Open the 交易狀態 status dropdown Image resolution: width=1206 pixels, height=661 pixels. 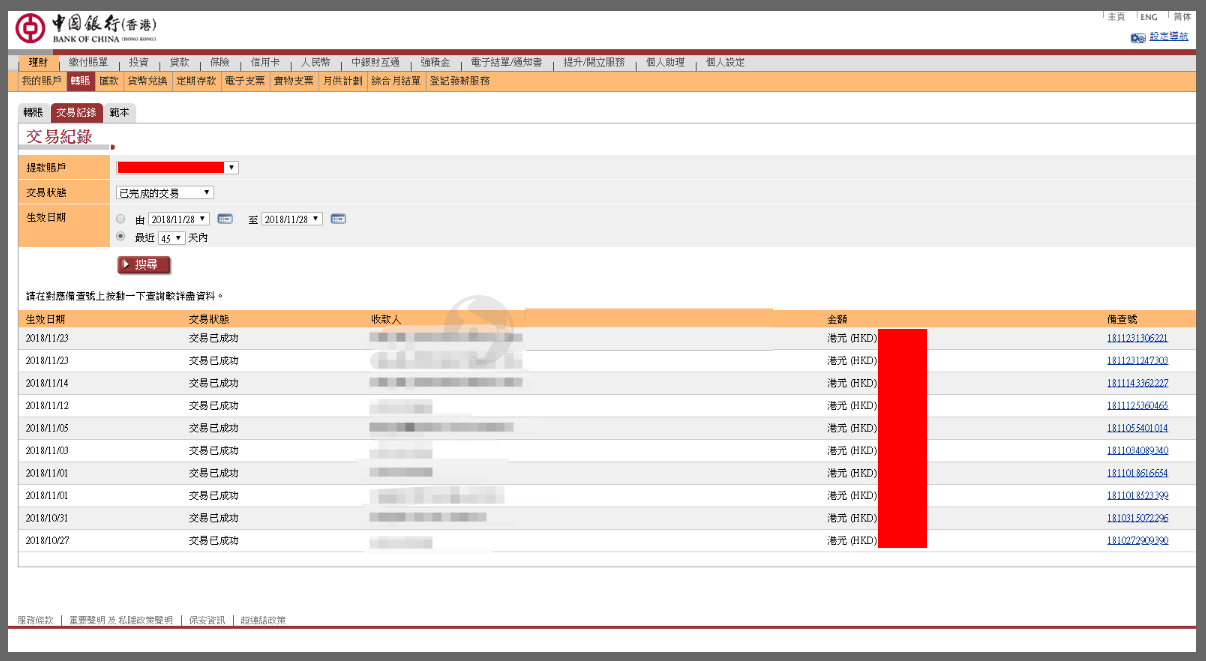pyautogui.click(x=165, y=193)
